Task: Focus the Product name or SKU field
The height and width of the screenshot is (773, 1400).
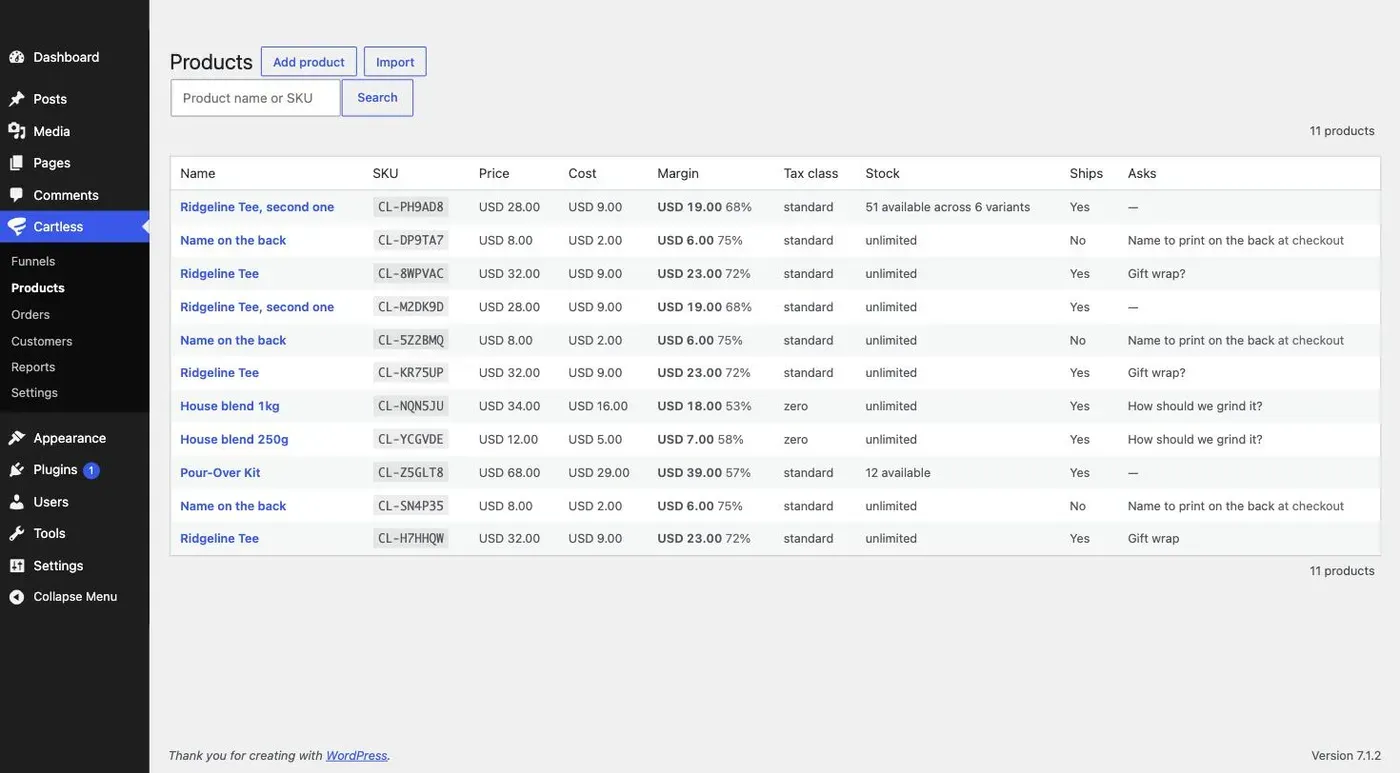Action: coord(256,98)
